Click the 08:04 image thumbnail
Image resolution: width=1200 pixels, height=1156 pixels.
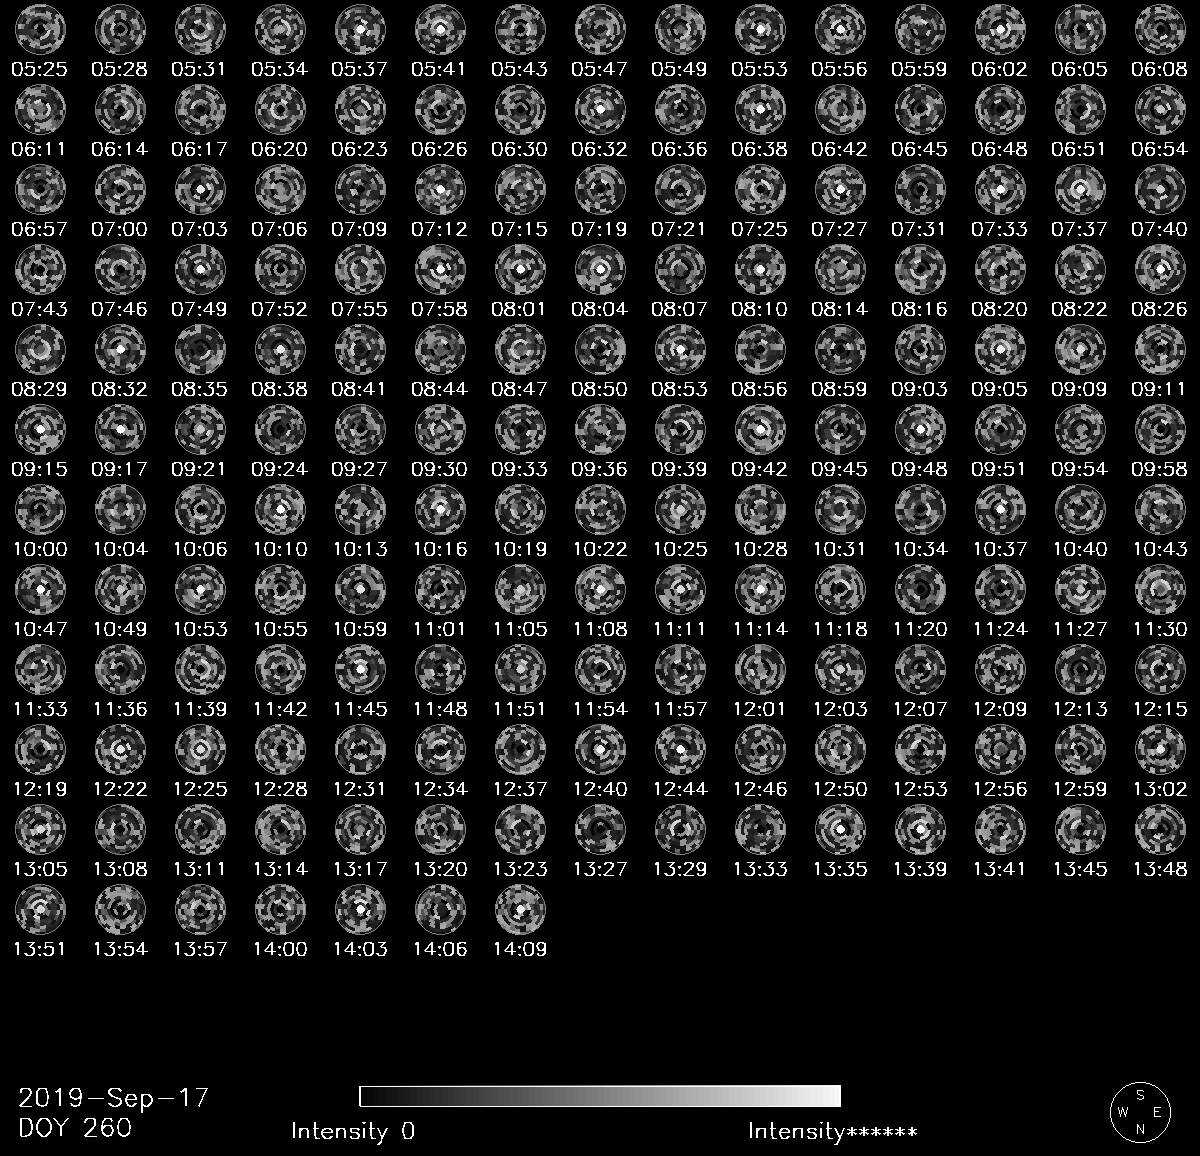click(x=600, y=270)
